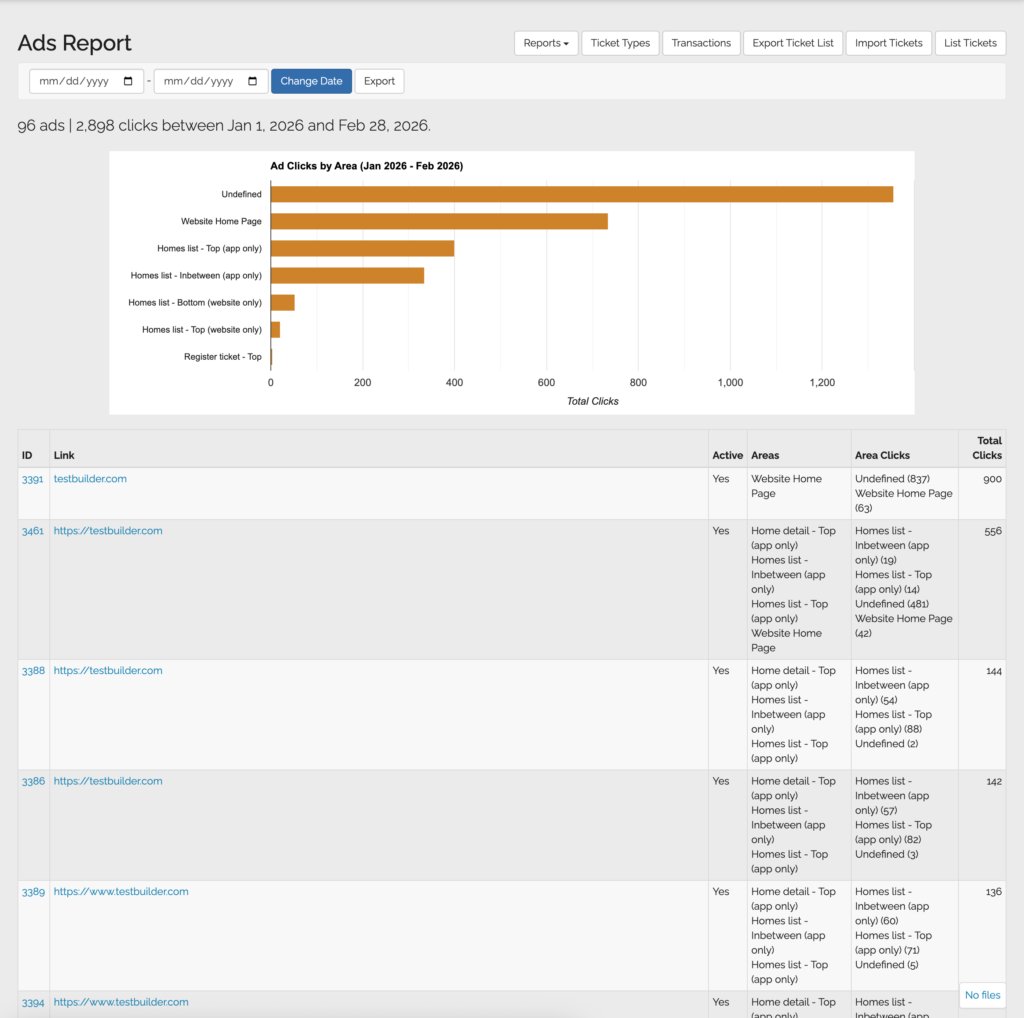The height and width of the screenshot is (1018, 1024).
Task: Click the Export button beside Change Date
Action: coord(379,81)
